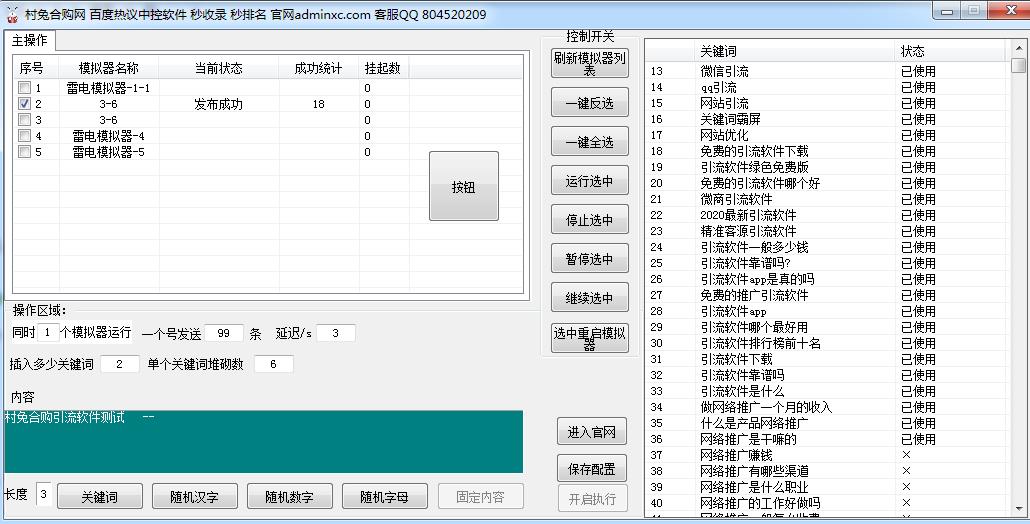Select keyword row 引流软件一般多少钱
The image size is (1030, 524).
(826, 247)
